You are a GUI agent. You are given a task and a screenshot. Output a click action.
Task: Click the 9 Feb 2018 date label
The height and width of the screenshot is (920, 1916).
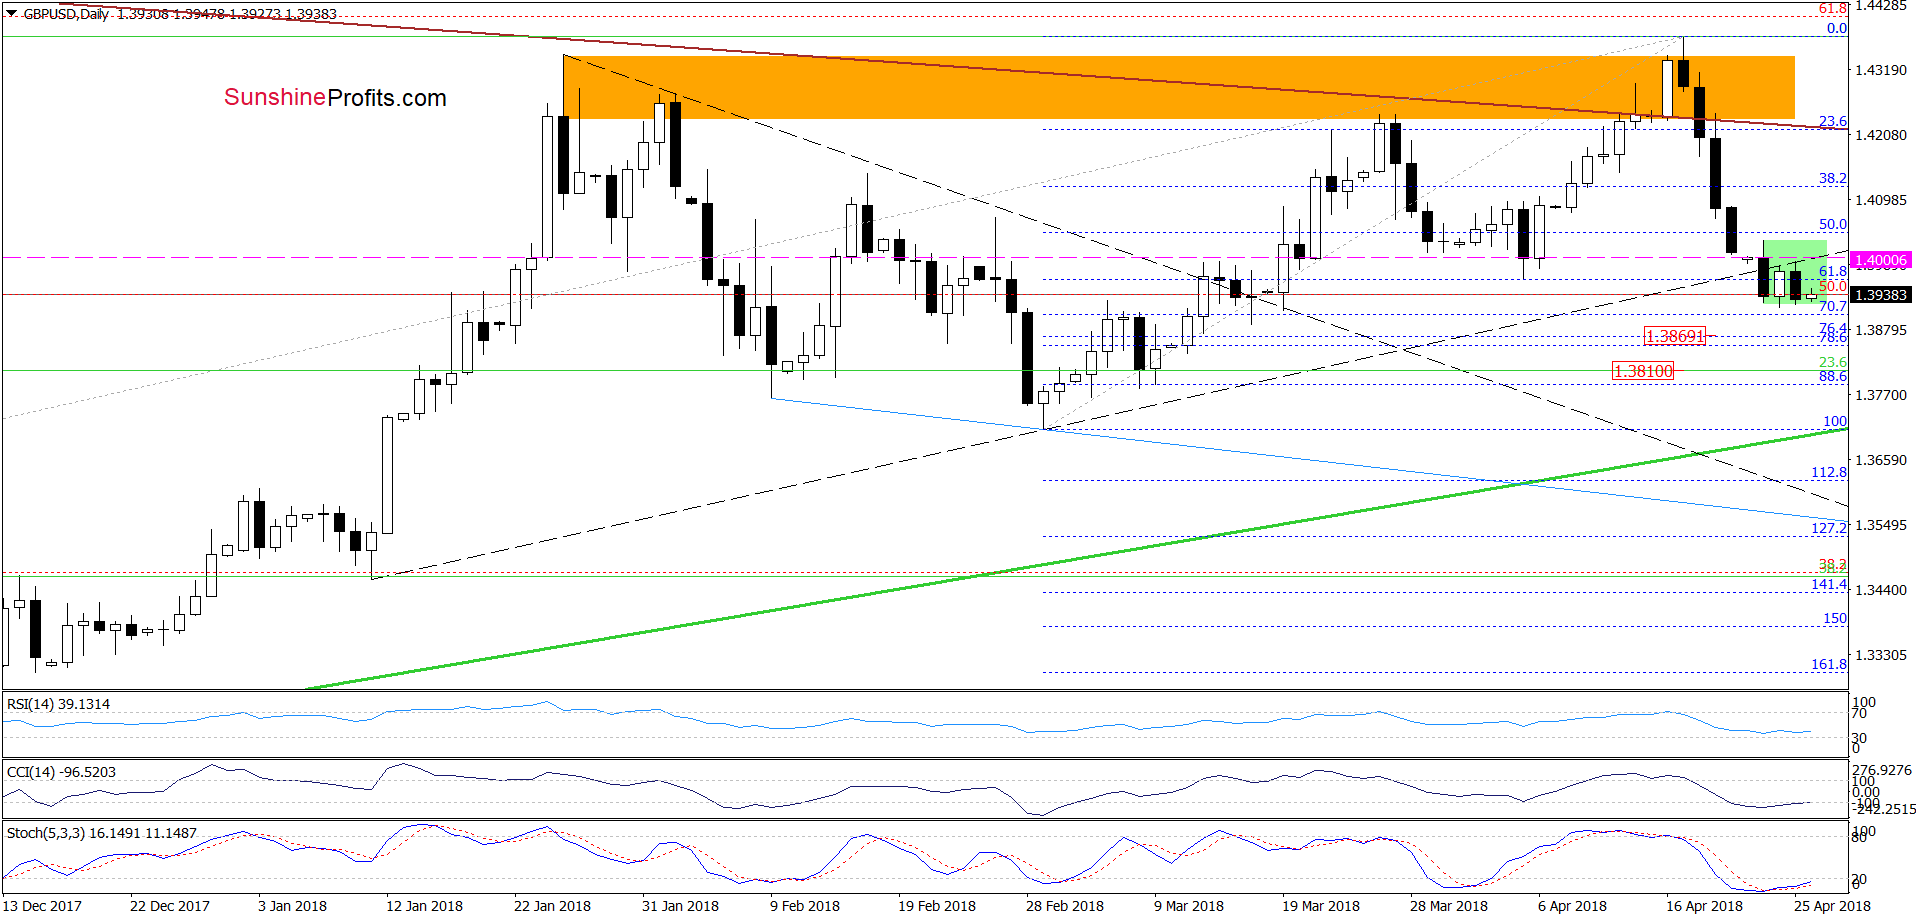click(805, 906)
